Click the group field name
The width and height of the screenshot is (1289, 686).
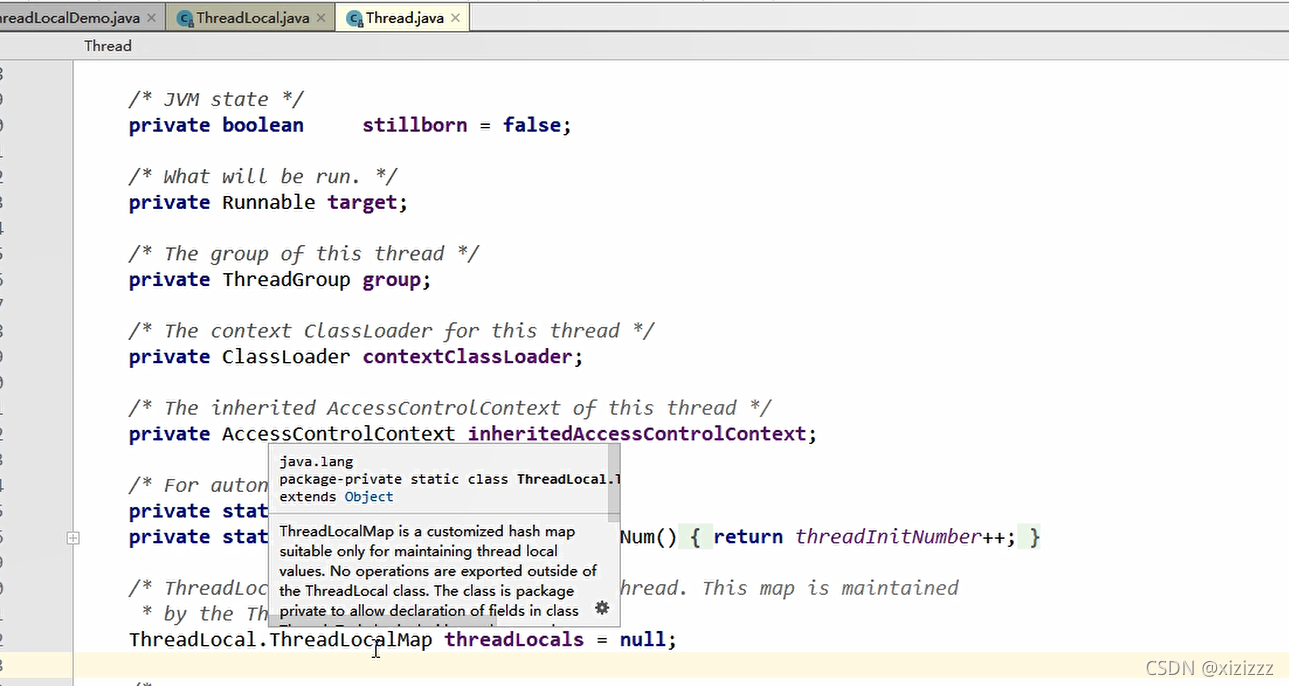click(391, 280)
